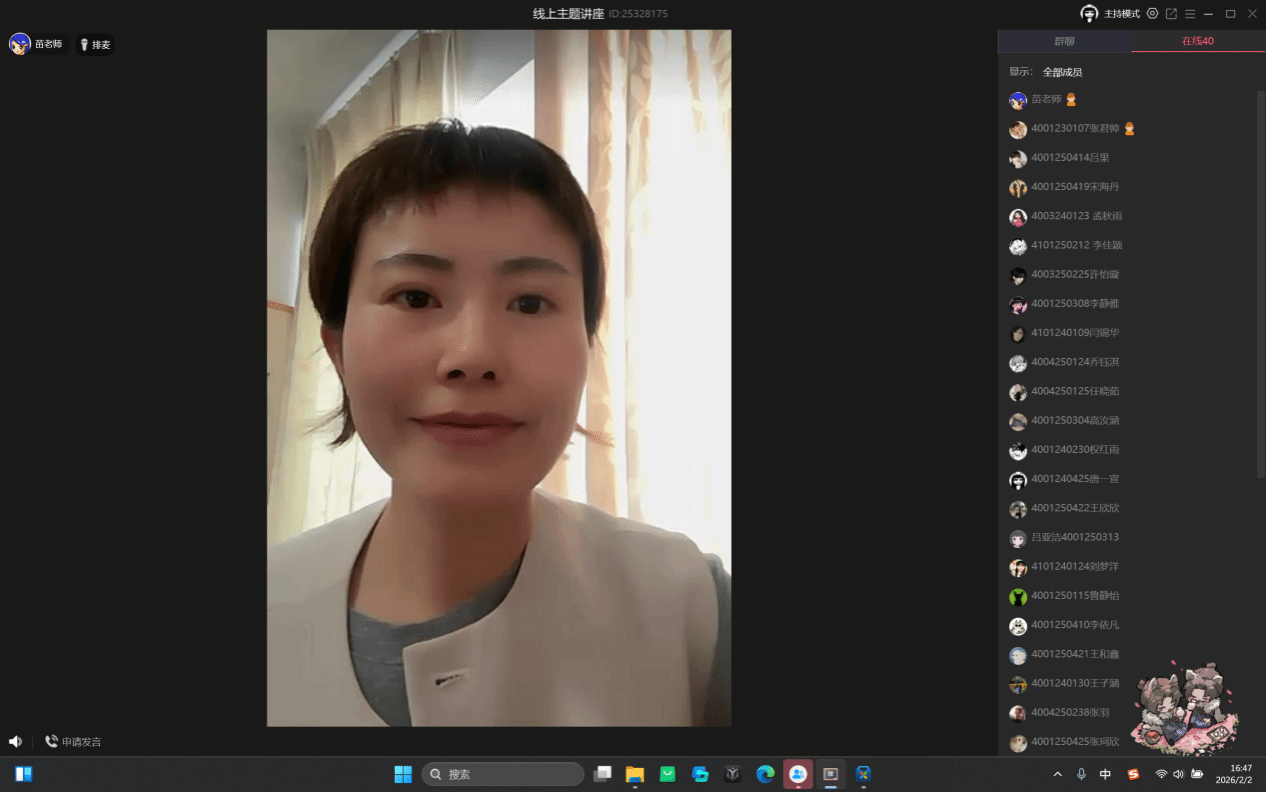Click the 排麦 microphone queue button
This screenshot has width=1266, height=792.
pyautogui.click(x=95, y=45)
